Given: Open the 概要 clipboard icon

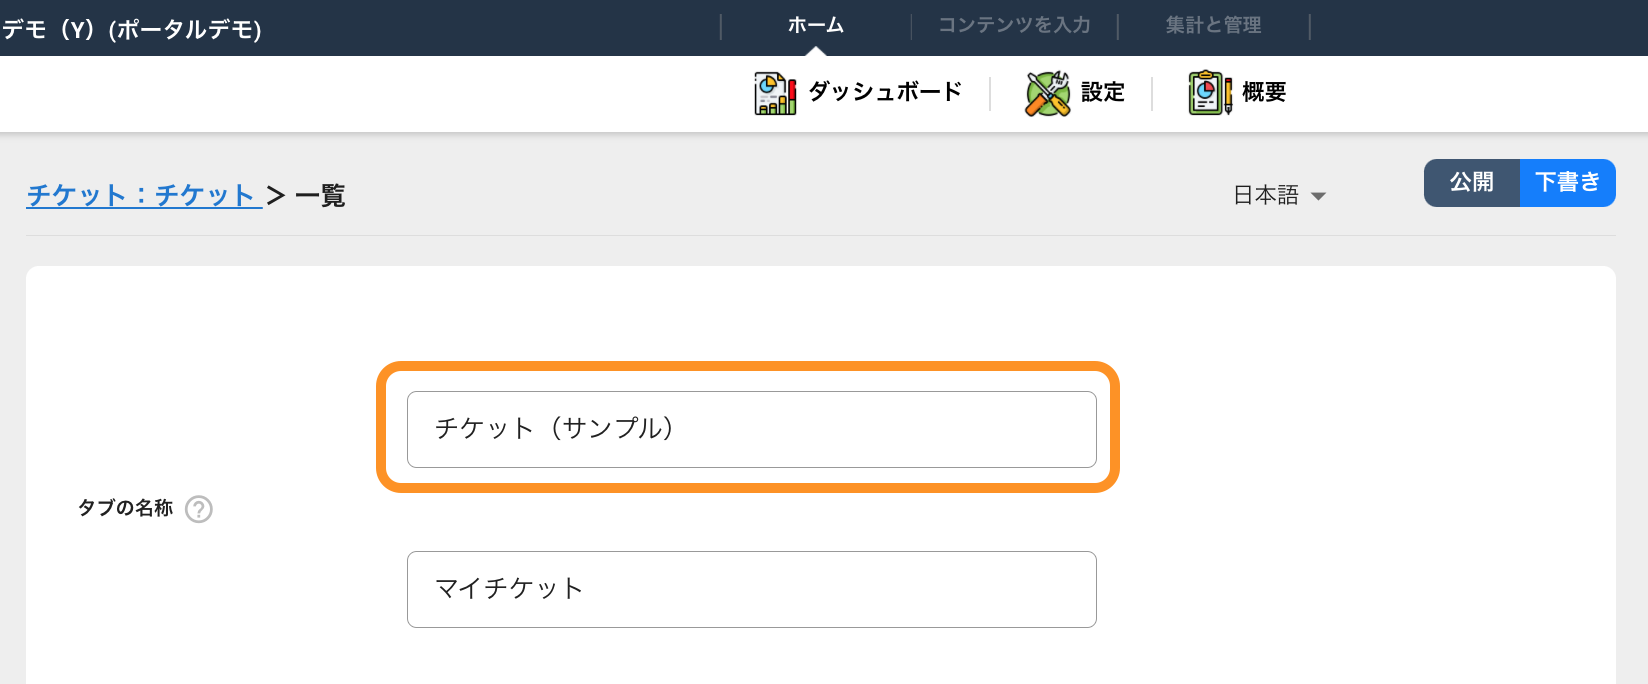Looking at the screenshot, I should click(1210, 93).
